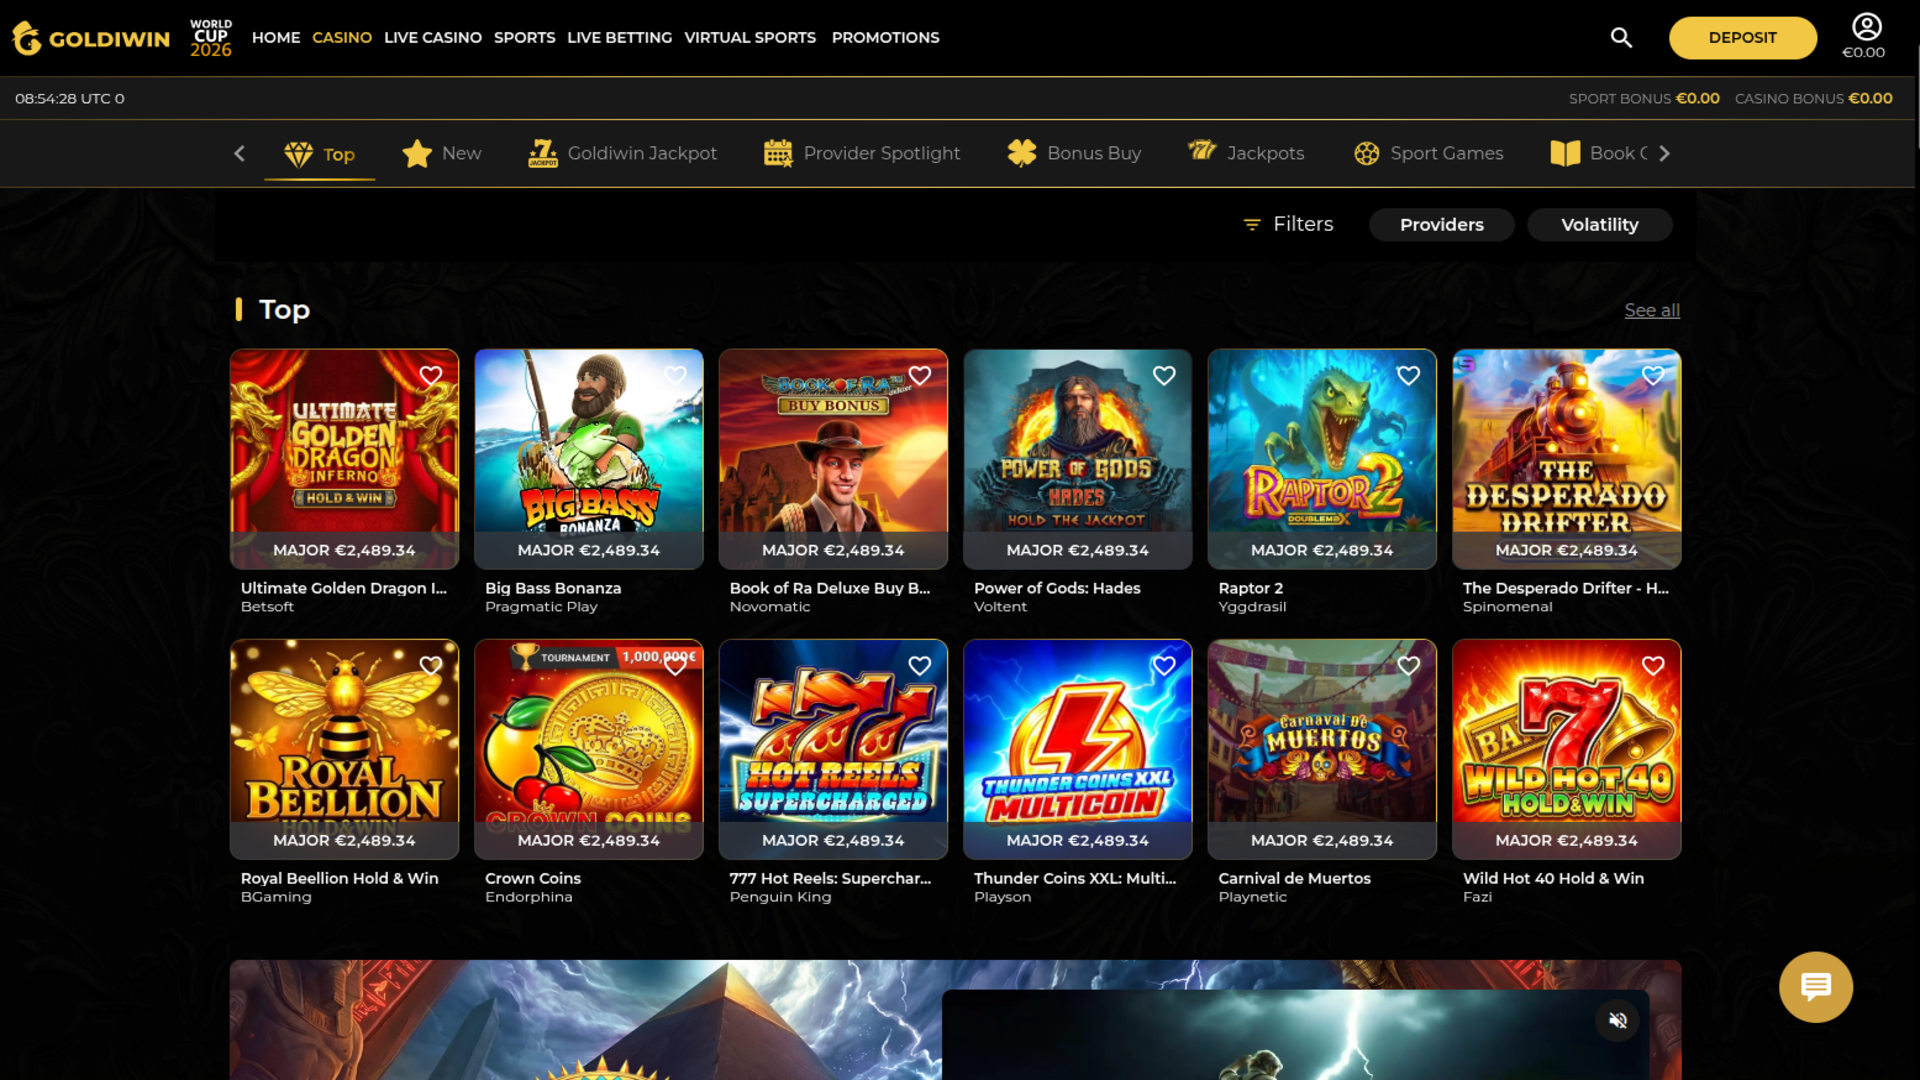This screenshot has width=1920, height=1080.
Task: Open Book of Ra Deluxe thumbnail
Action: click(833, 459)
